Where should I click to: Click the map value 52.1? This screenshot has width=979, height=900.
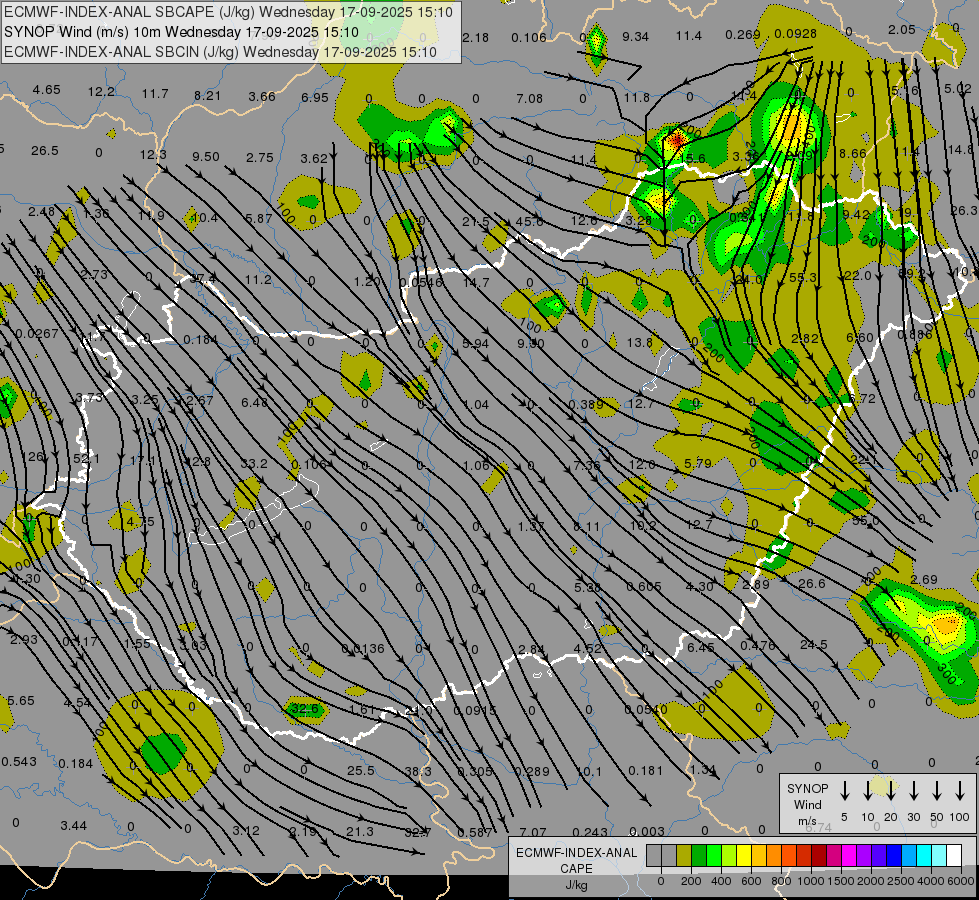(86, 458)
